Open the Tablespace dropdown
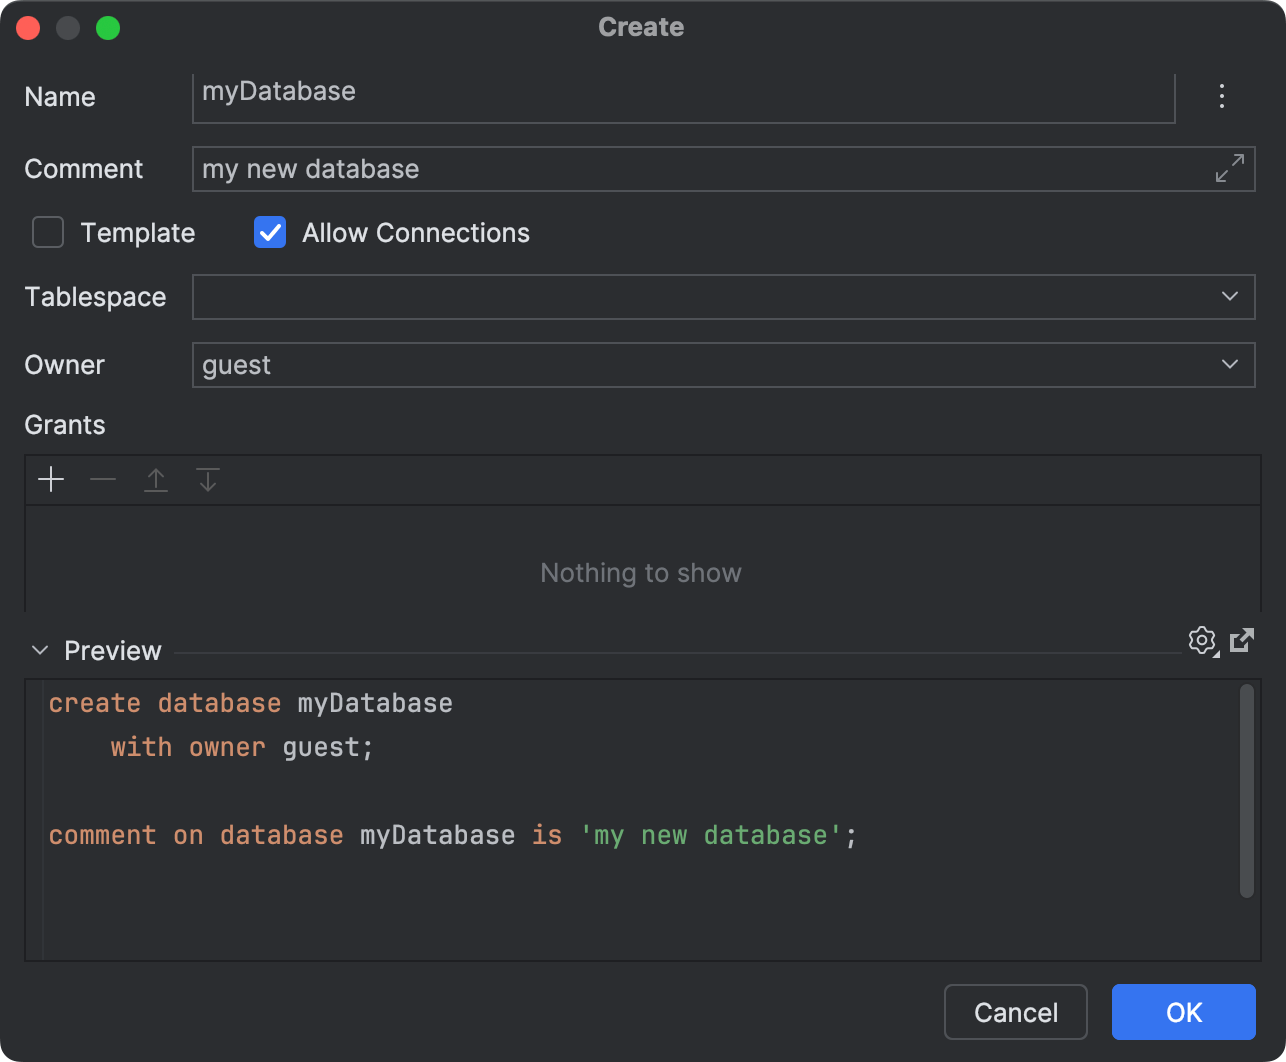 tap(1229, 297)
